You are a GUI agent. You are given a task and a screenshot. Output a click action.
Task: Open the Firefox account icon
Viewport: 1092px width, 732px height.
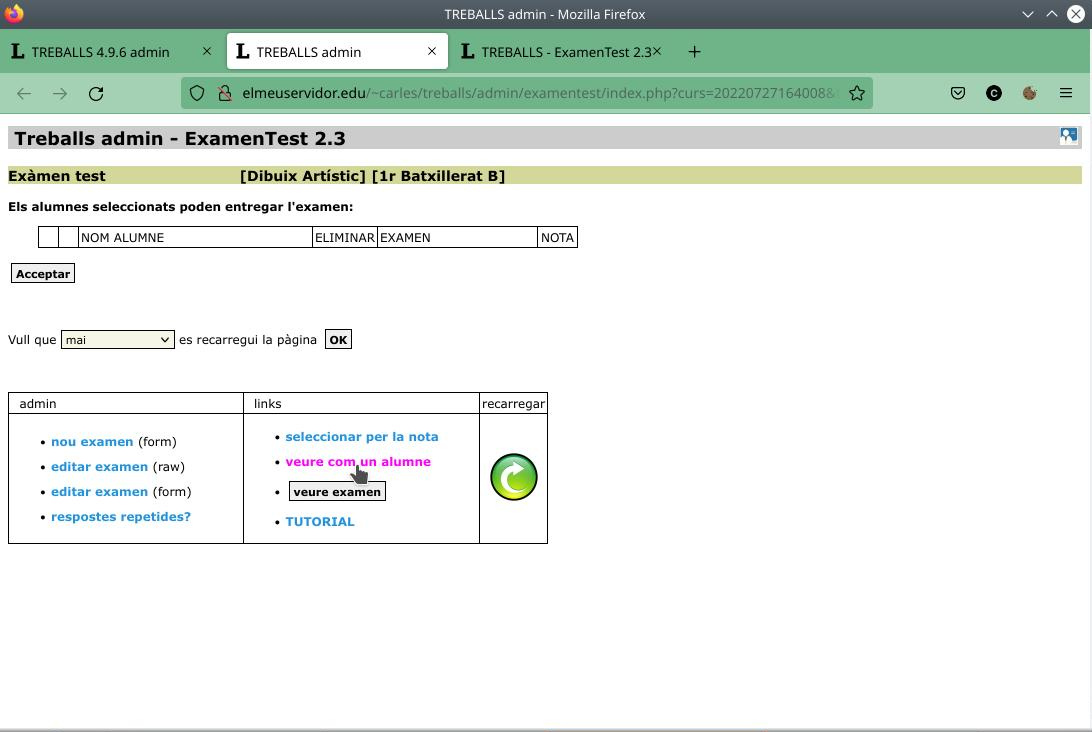[x=994, y=93]
